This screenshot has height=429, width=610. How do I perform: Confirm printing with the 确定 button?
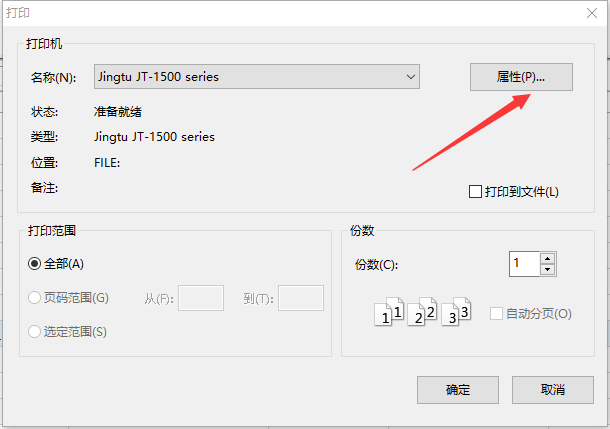click(457, 389)
